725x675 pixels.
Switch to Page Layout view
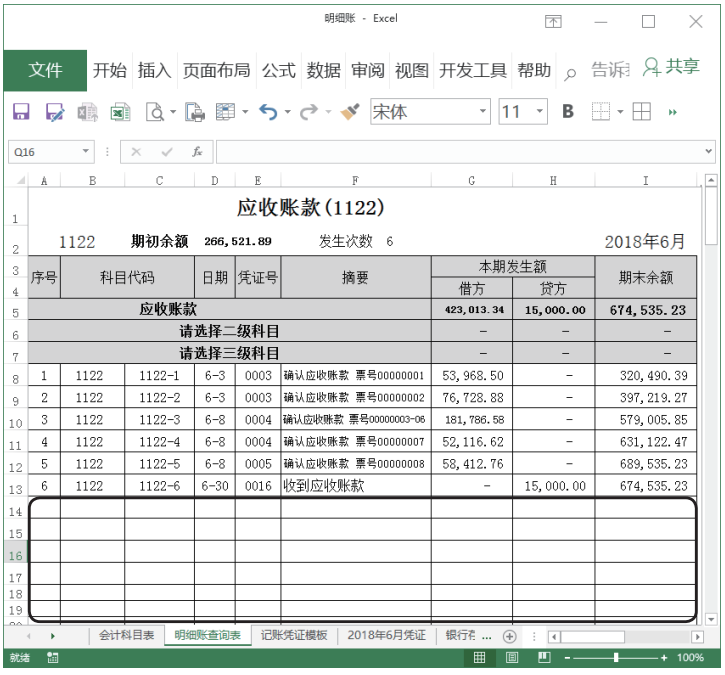point(512,657)
